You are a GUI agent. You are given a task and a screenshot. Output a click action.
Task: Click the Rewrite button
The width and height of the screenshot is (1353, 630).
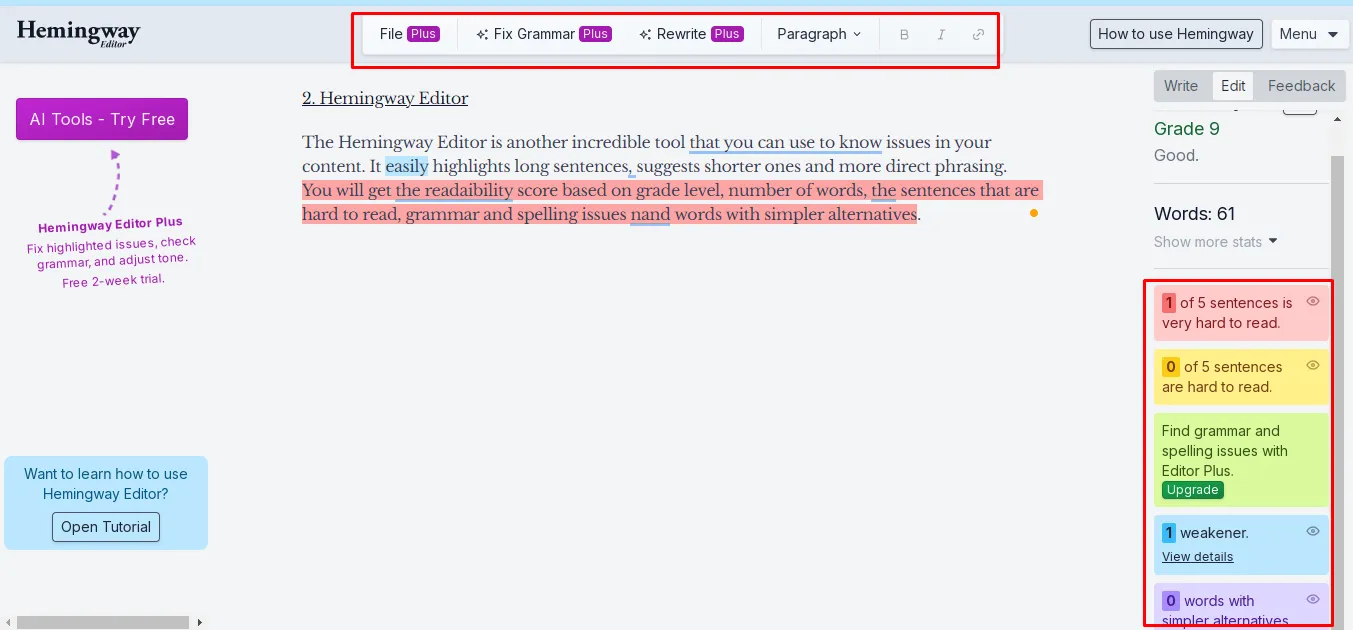691,34
